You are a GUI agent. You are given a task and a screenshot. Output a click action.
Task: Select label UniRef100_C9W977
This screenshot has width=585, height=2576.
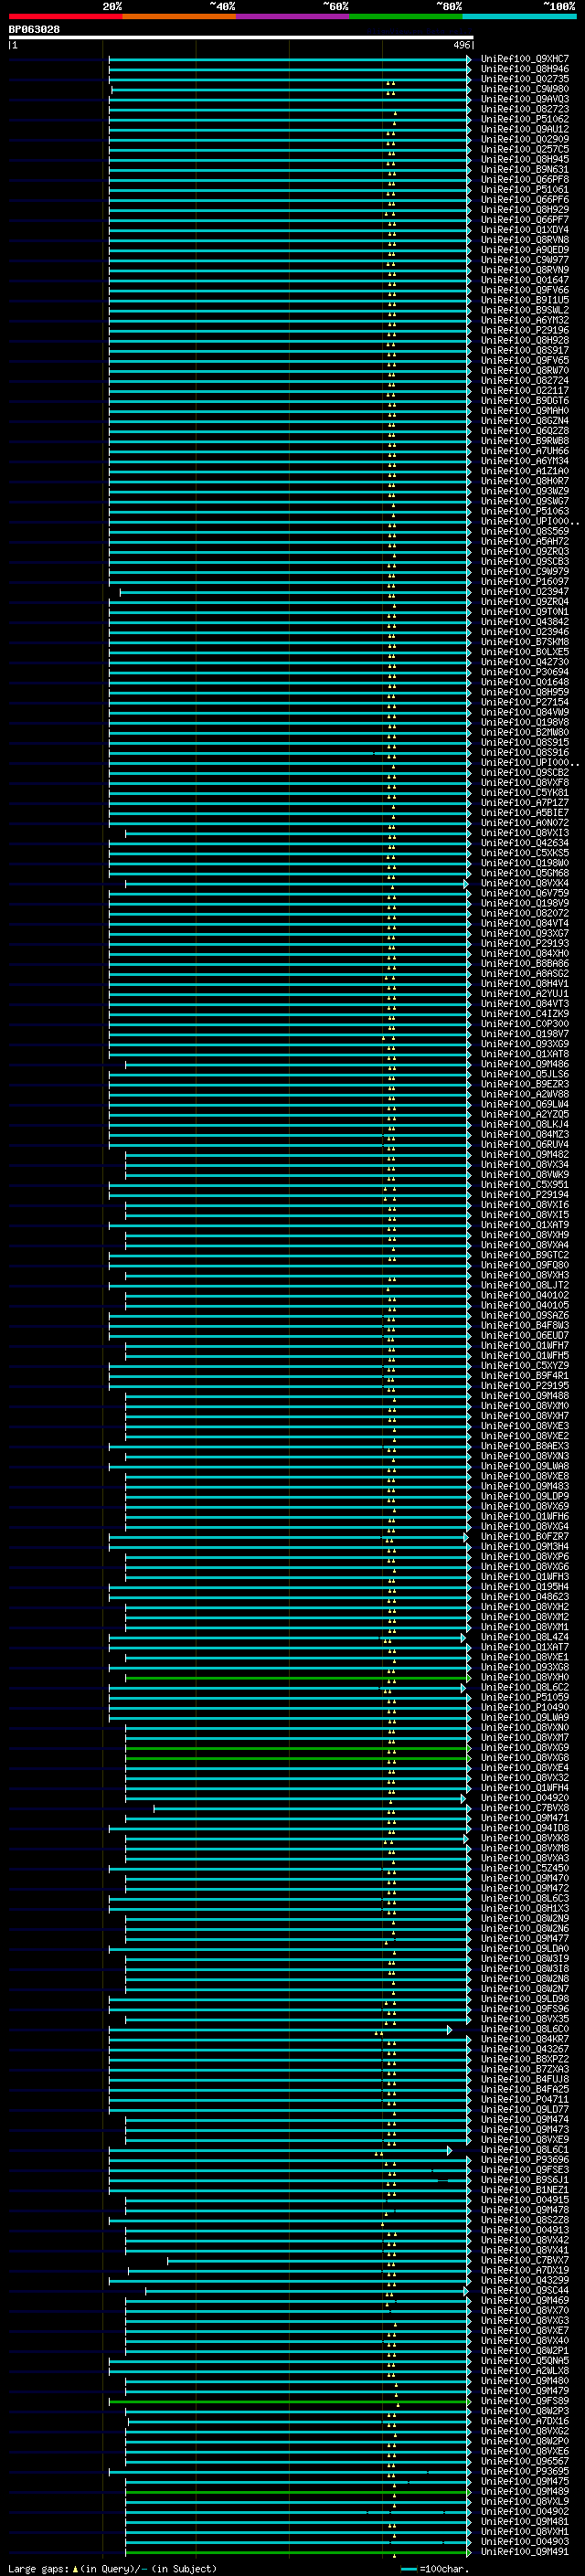click(x=525, y=260)
